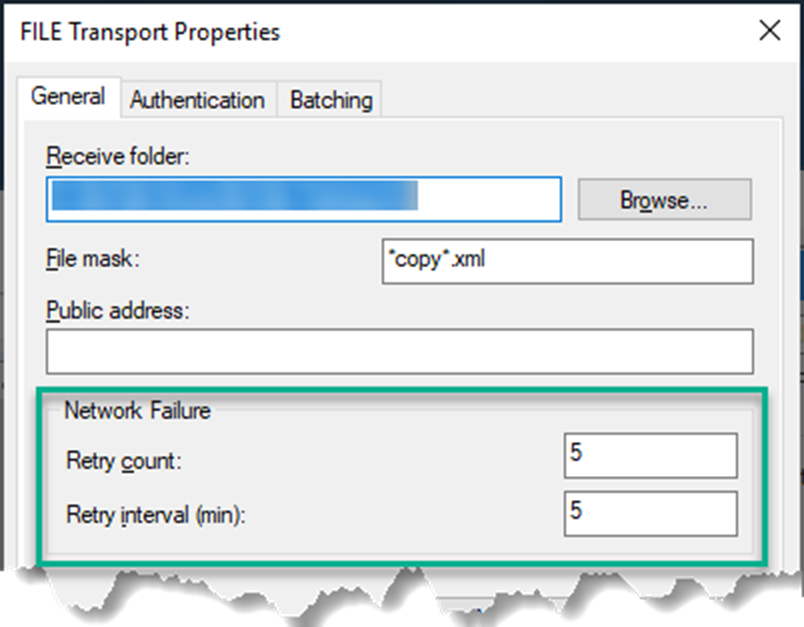The image size is (804, 627).
Task: Click the Browse button for Receive folder
Action: (x=664, y=199)
